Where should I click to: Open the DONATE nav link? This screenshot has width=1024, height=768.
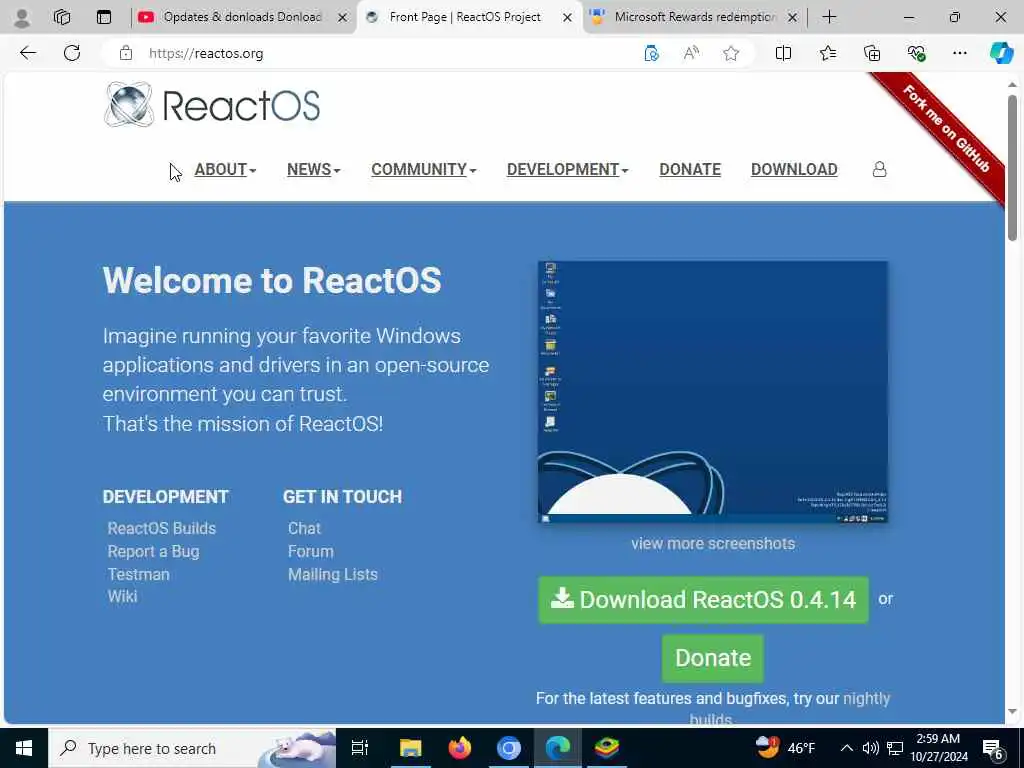click(690, 170)
